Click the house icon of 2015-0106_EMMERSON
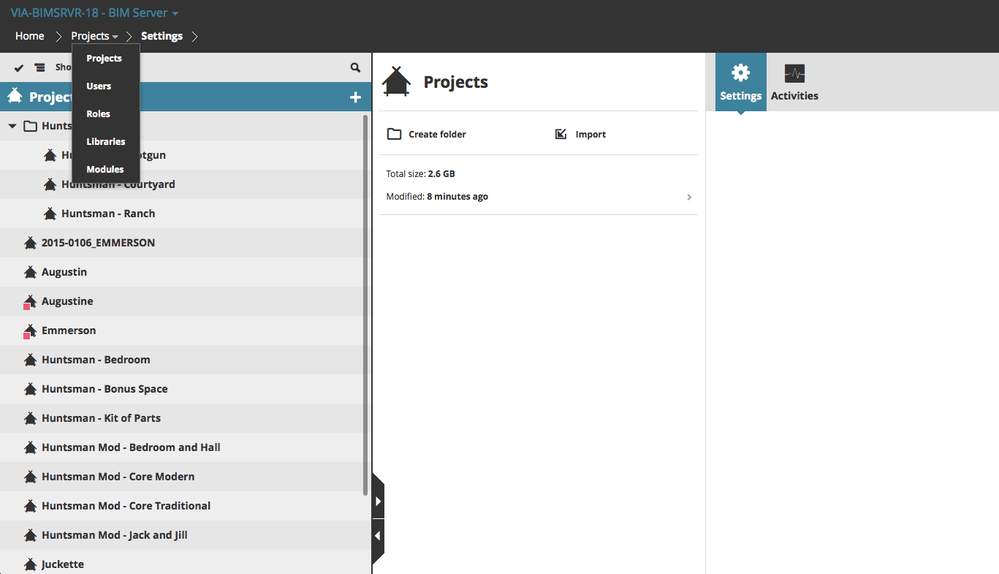Image resolution: width=999 pixels, height=574 pixels. coord(30,243)
